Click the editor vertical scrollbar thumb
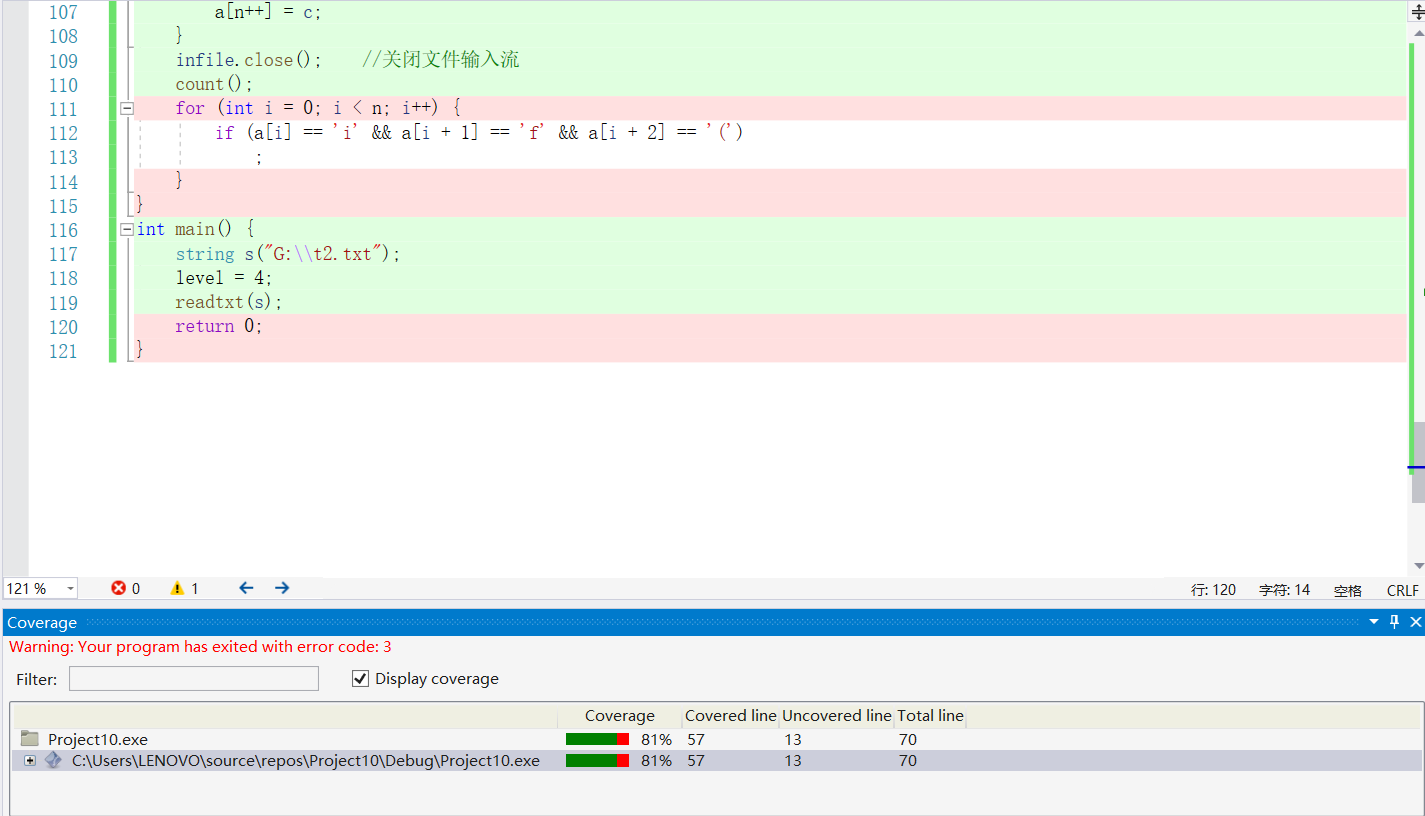 pos(1418,462)
